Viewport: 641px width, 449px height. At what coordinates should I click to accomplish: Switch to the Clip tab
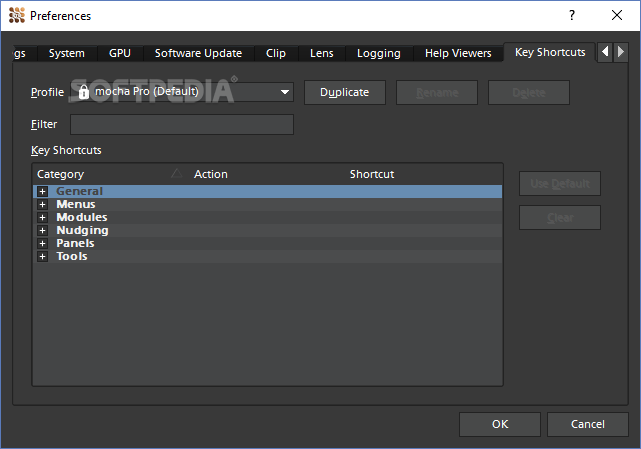point(276,53)
